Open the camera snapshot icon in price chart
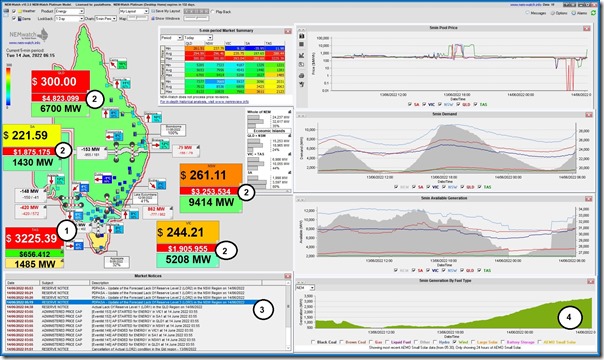This screenshot has width=604, height=360. pyautogui.click(x=302, y=36)
